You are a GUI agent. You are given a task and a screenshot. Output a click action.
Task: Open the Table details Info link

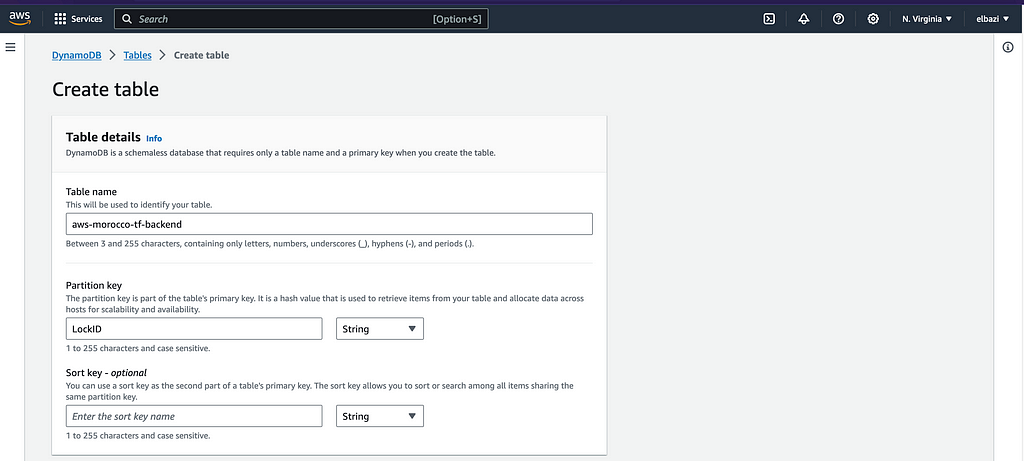click(154, 138)
